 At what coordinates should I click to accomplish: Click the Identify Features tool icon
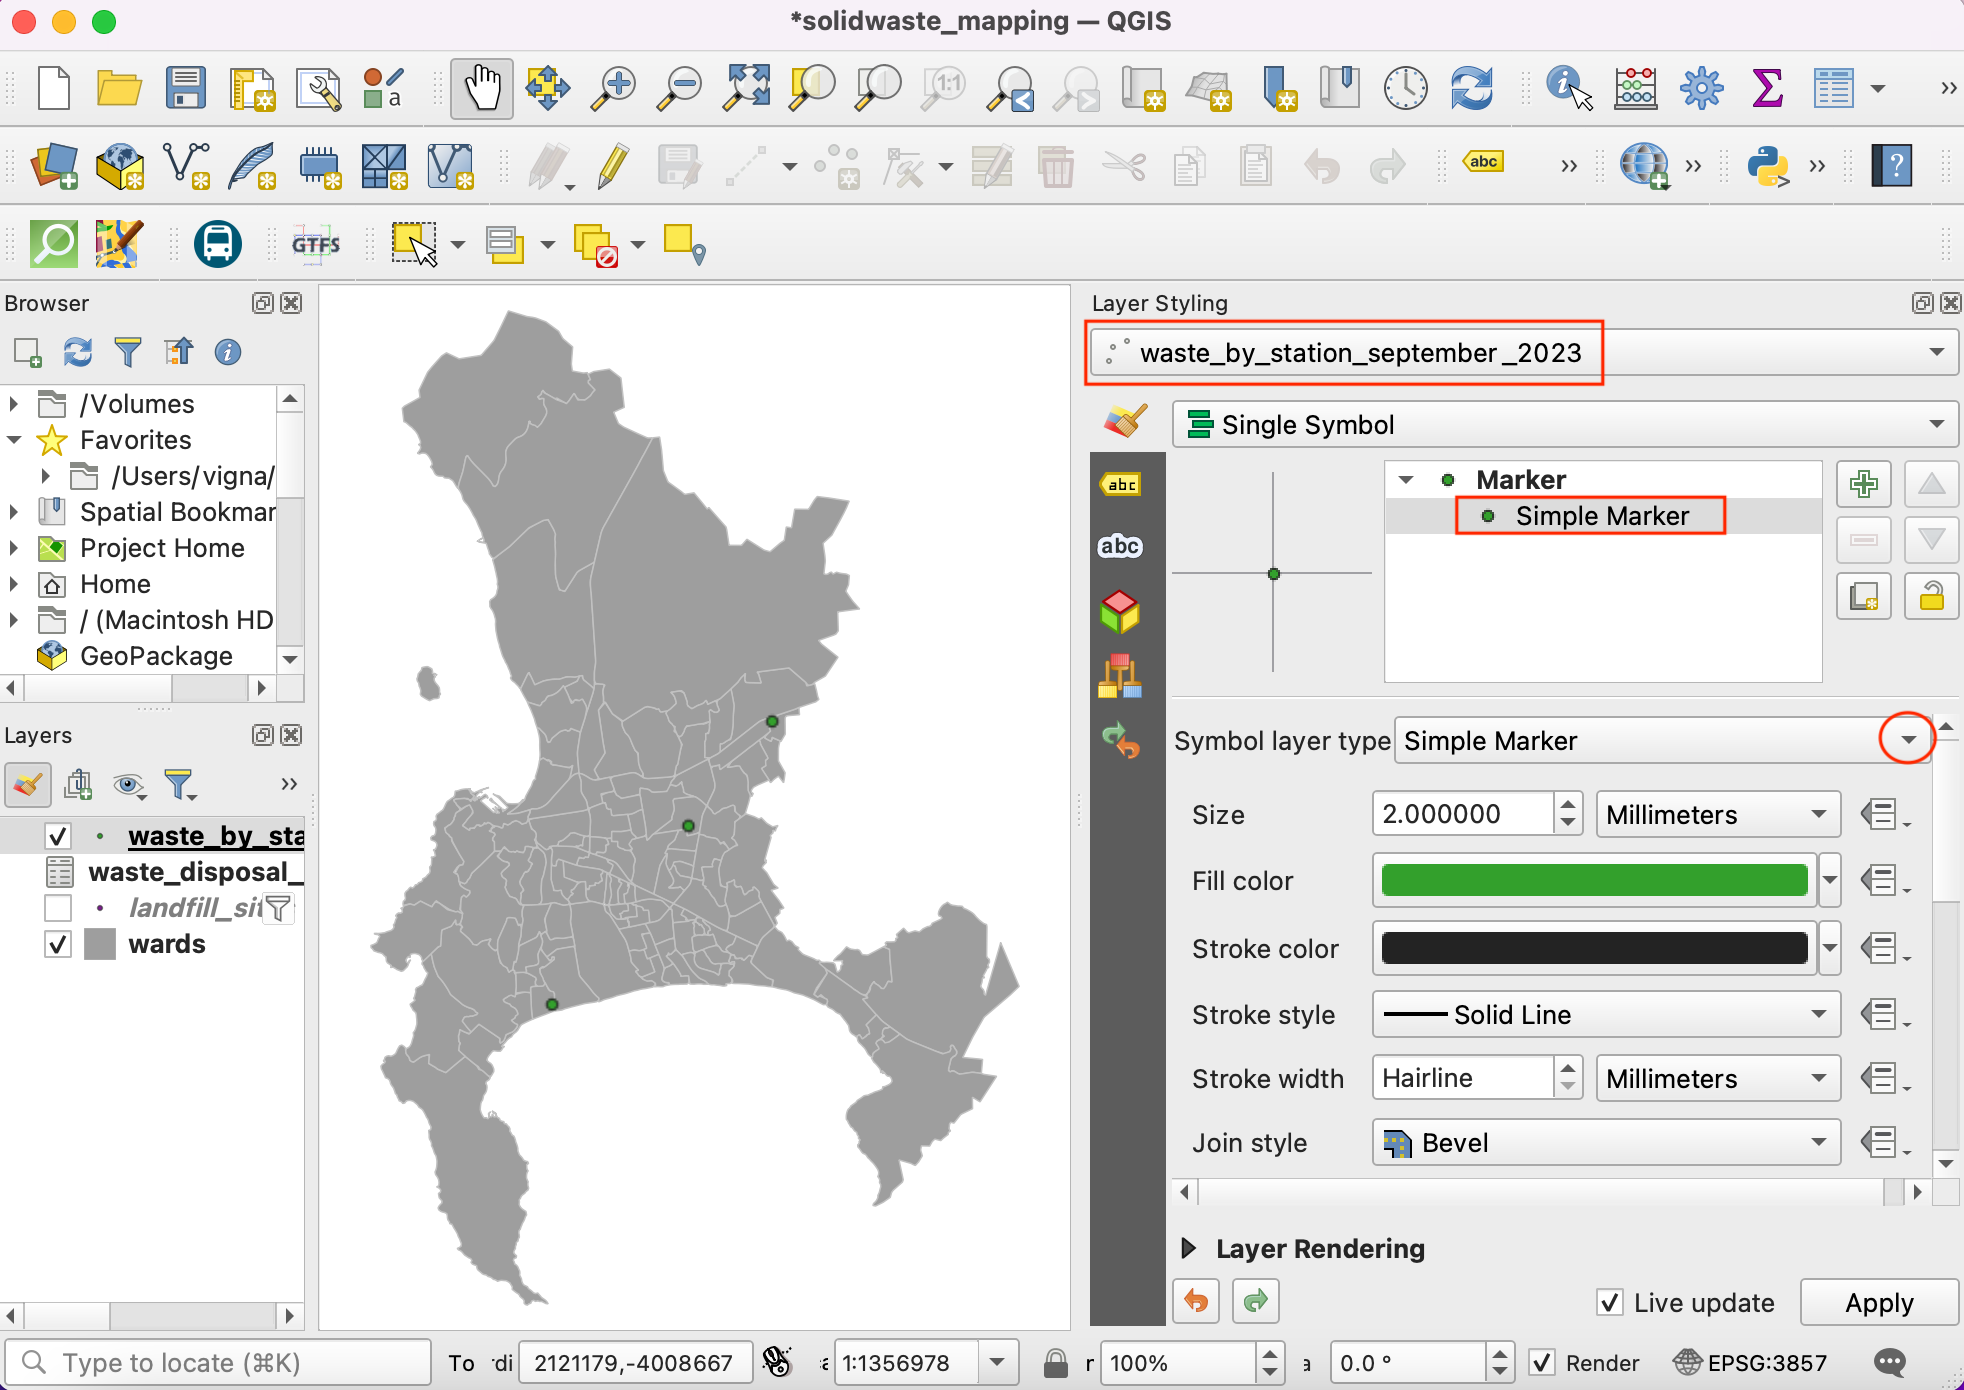tap(1568, 89)
